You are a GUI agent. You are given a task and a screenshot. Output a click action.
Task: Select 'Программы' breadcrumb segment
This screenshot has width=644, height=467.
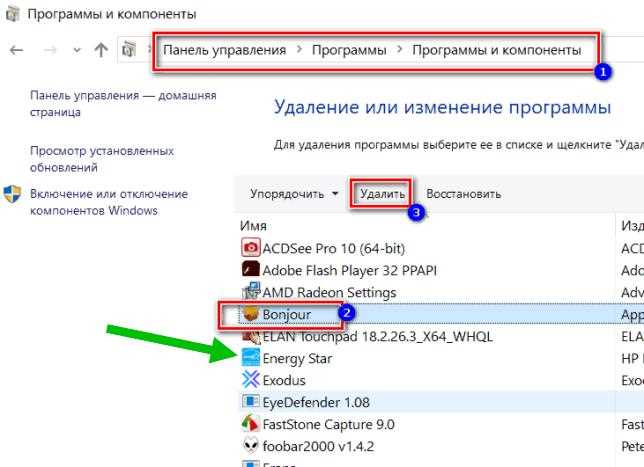[349, 50]
